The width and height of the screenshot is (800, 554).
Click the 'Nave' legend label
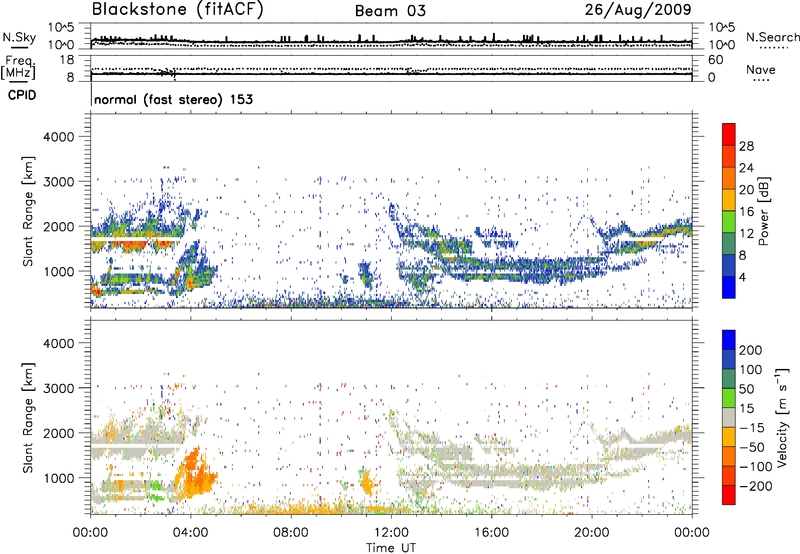pos(761,70)
